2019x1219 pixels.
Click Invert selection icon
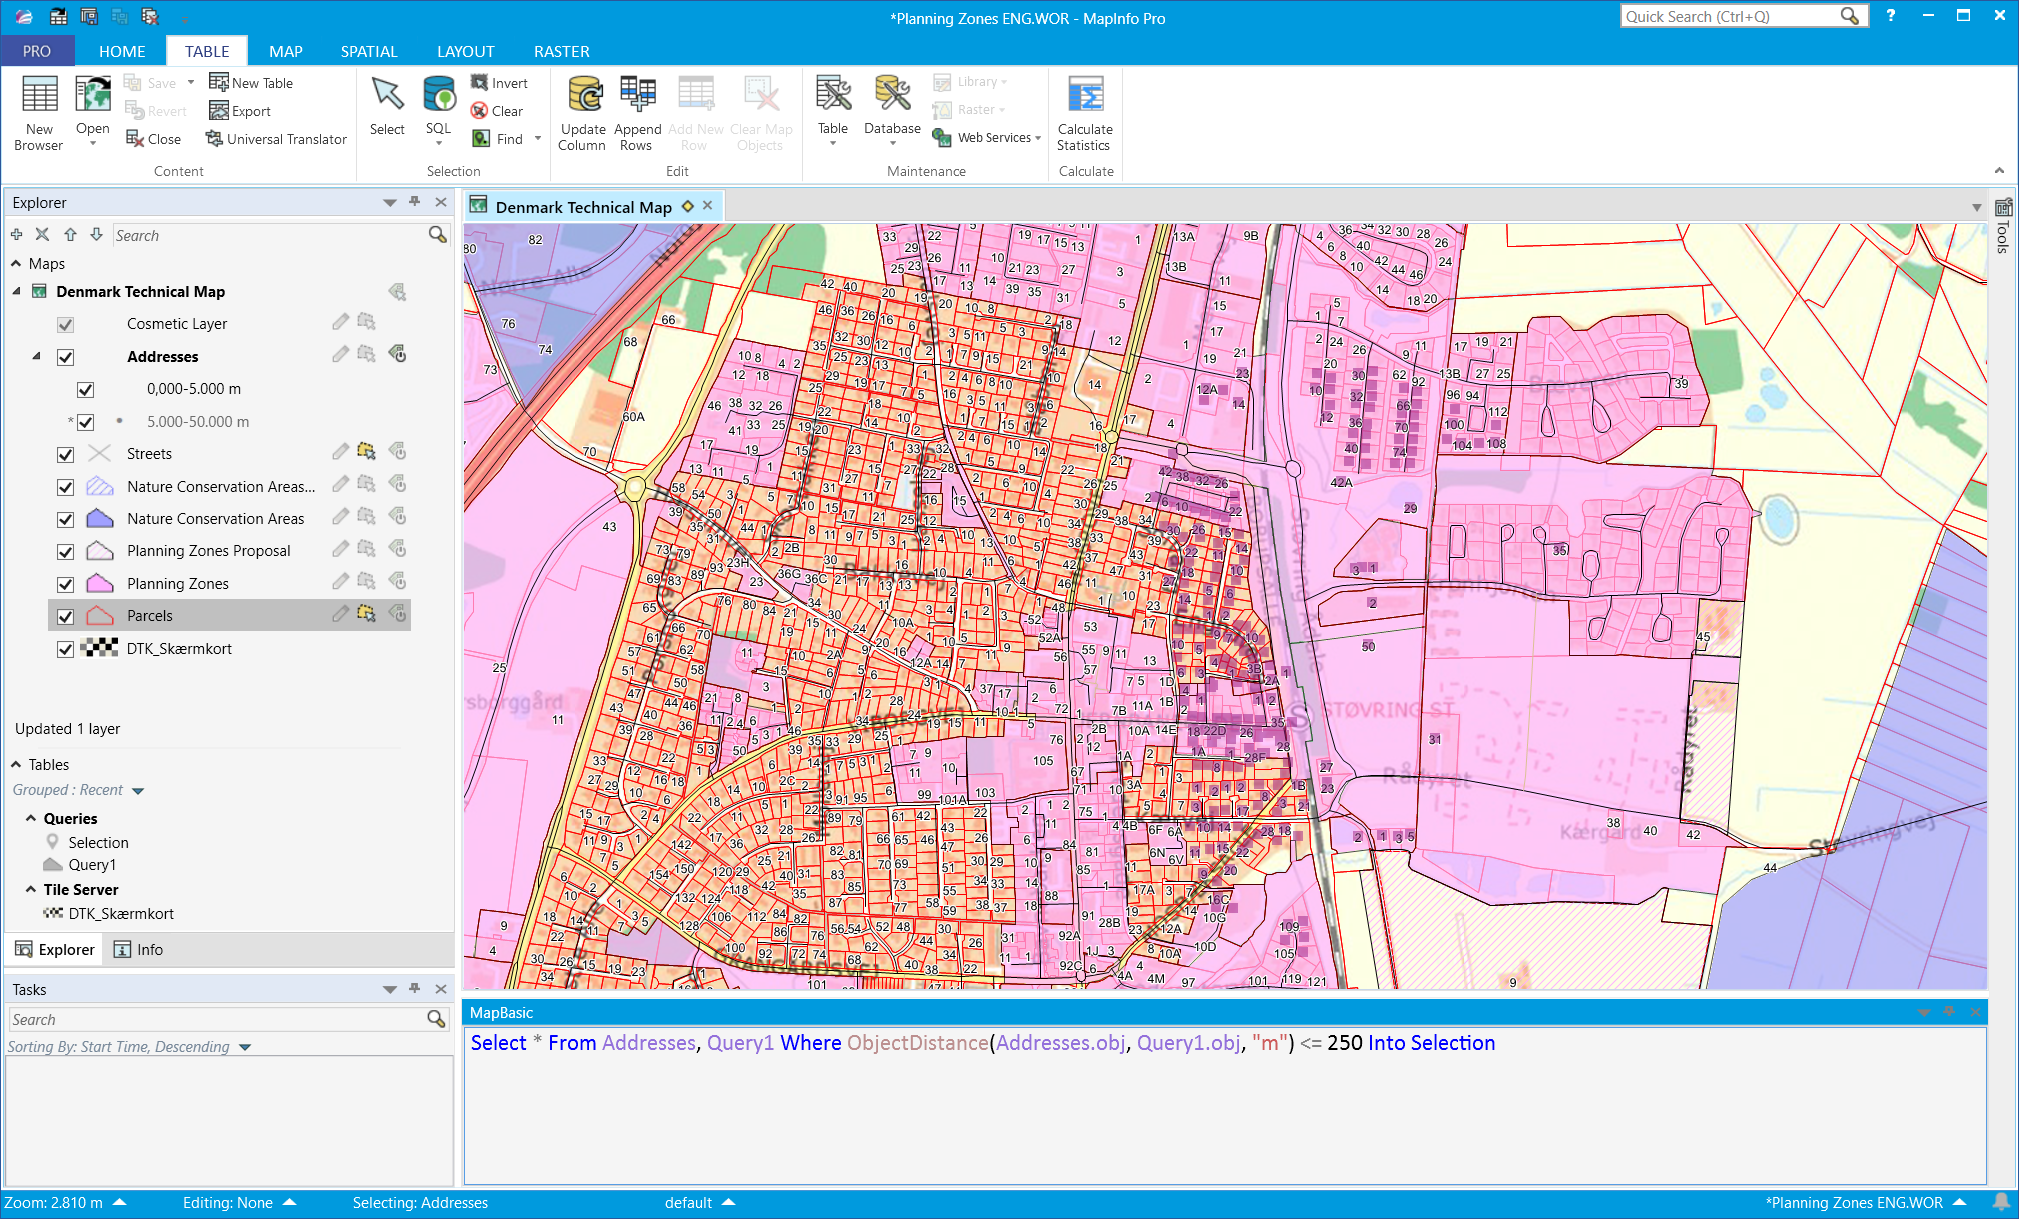point(480,83)
